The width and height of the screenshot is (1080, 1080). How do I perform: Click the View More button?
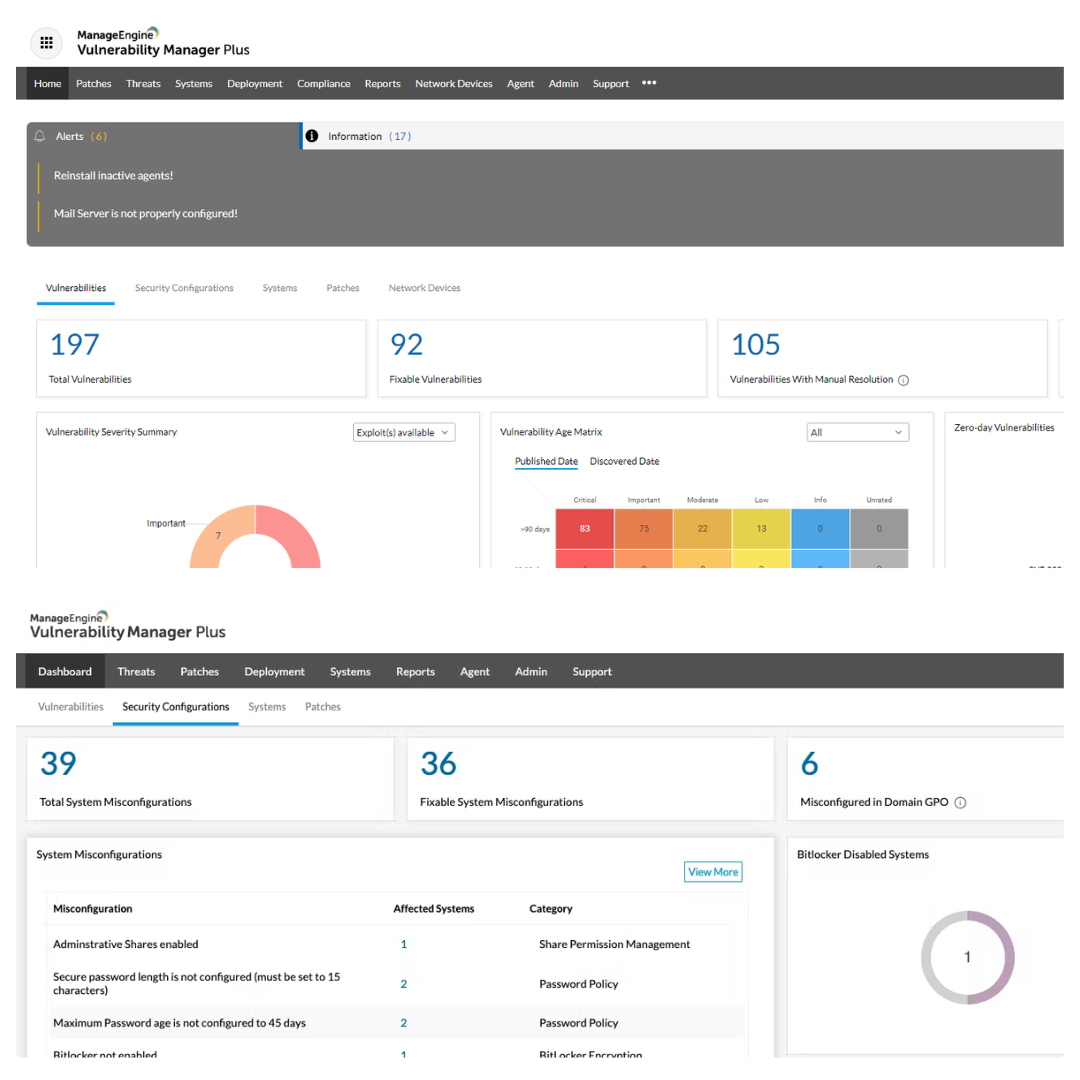click(x=713, y=872)
